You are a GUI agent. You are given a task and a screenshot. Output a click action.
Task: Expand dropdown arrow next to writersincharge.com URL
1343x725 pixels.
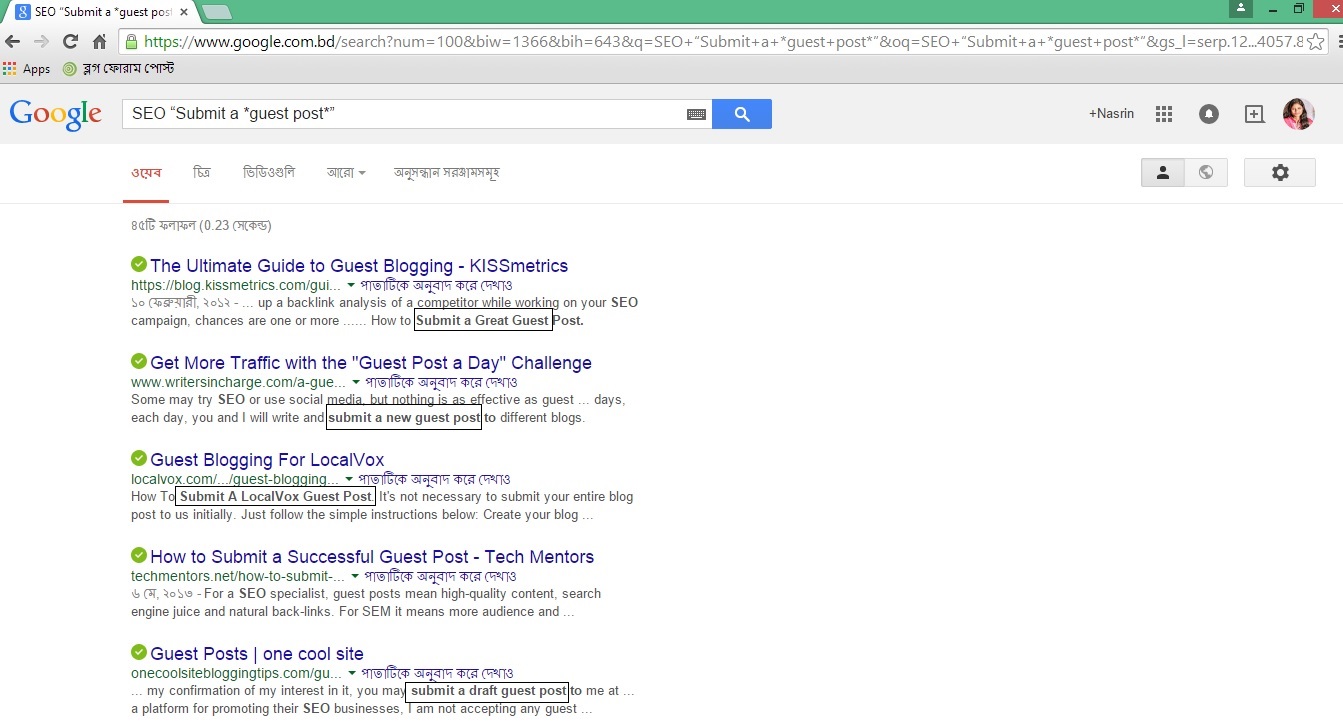(x=356, y=383)
